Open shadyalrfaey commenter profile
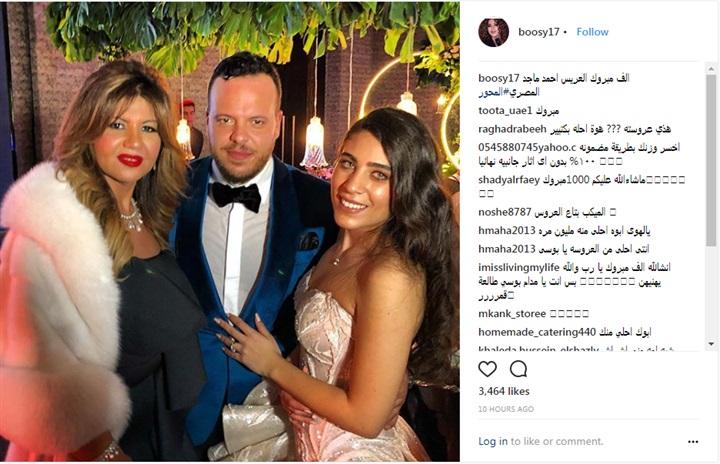Screen dimensions: 720x464 pos(509,180)
